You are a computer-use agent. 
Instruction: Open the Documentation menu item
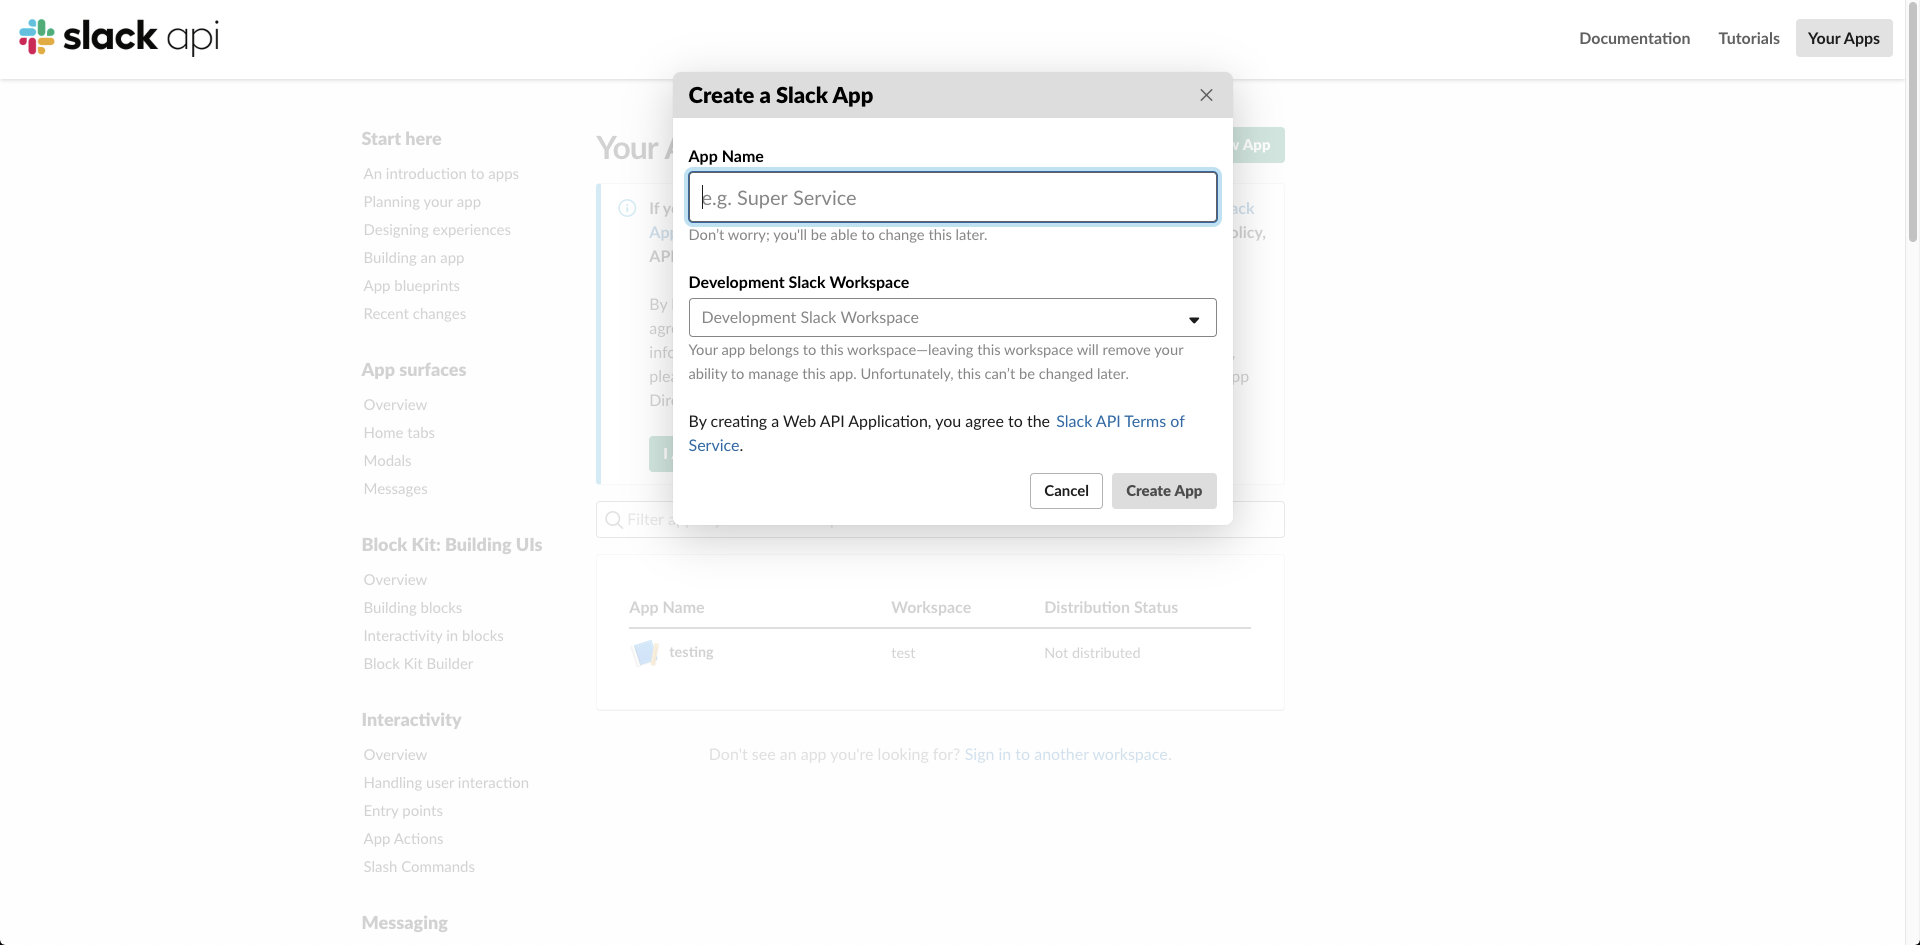1634,38
